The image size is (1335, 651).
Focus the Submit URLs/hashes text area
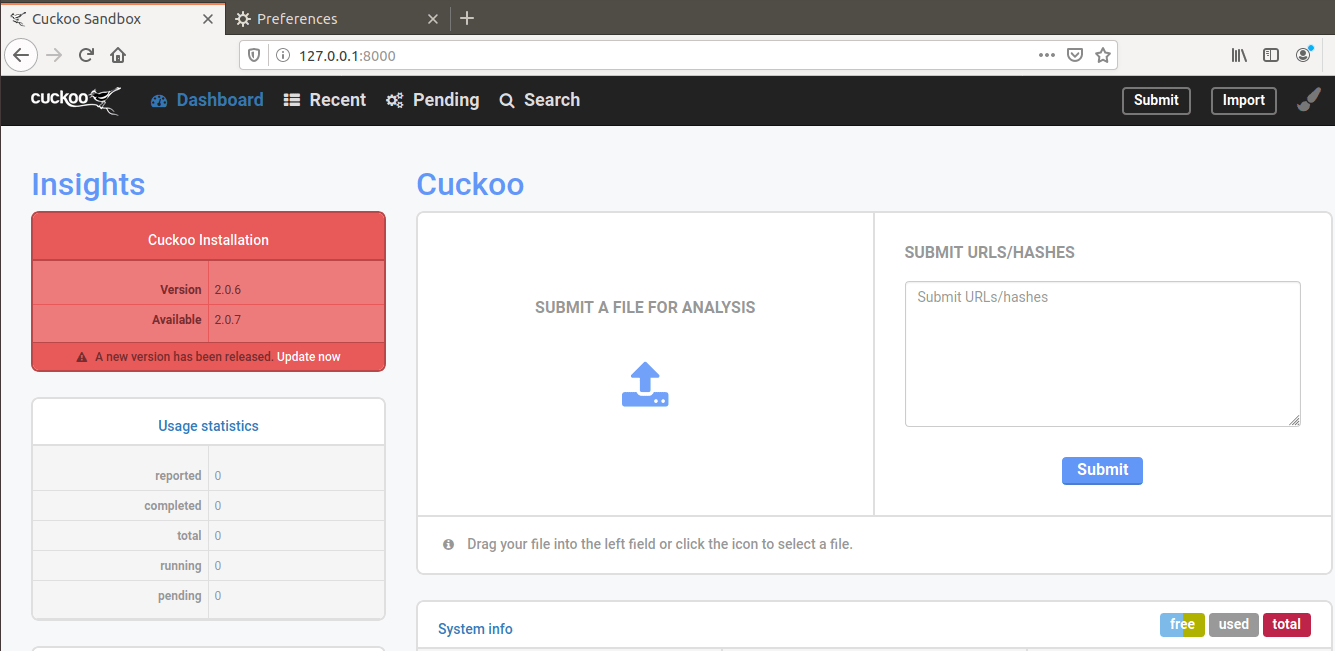pos(1102,354)
